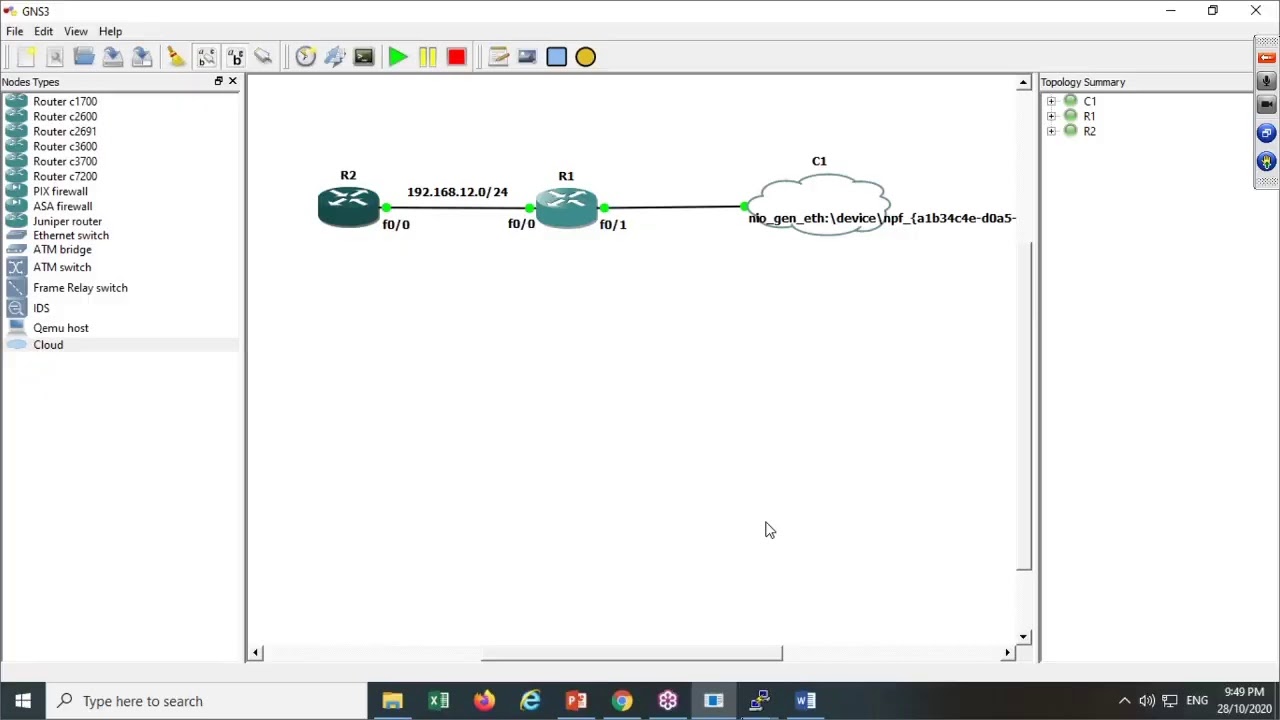Image resolution: width=1280 pixels, height=720 pixels.
Task: Expand R1 in Topology Summary
Action: tap(1051, 116)
